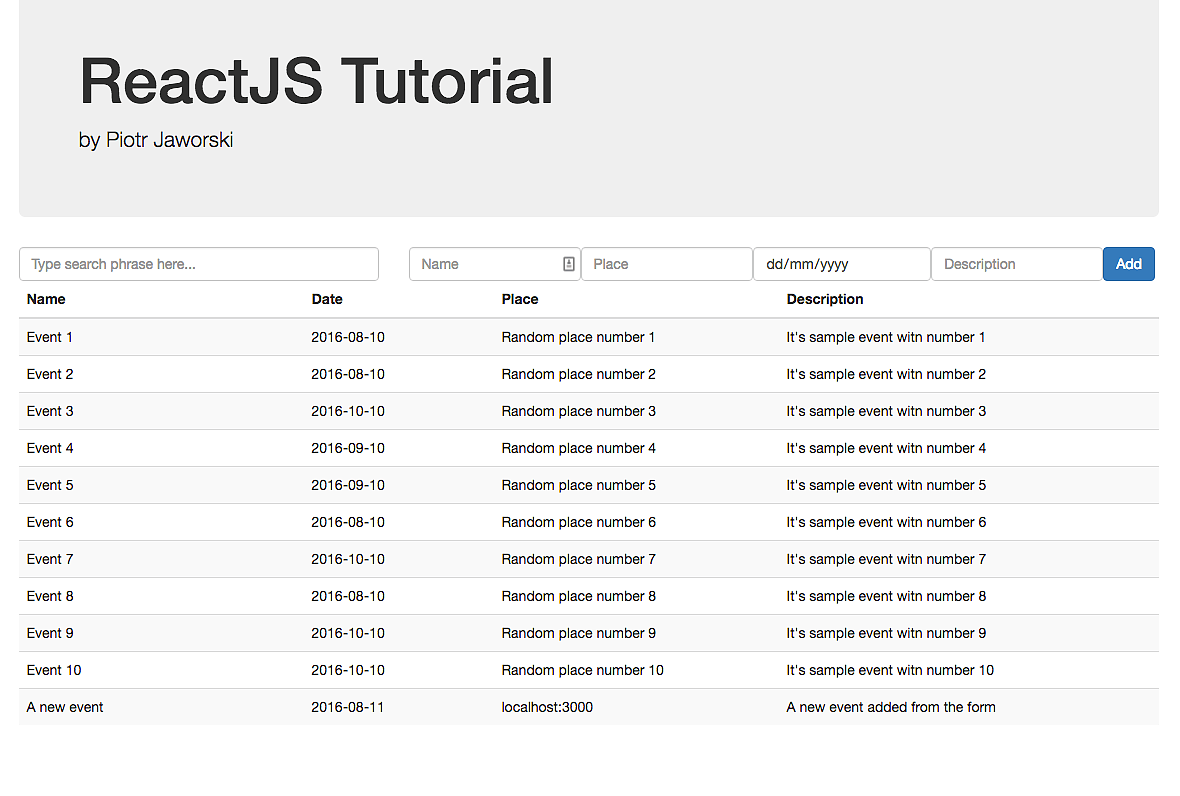Screen dimensions: 1180x796
Task: Click 'A new event added from the form'
Action: [891, 707]
